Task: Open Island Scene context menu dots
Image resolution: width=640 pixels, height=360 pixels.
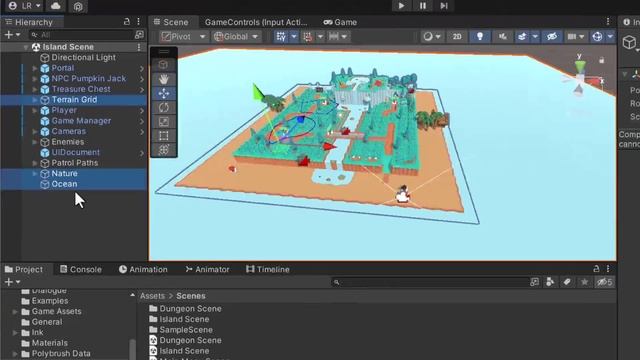Action: click(x=139, y=47)
